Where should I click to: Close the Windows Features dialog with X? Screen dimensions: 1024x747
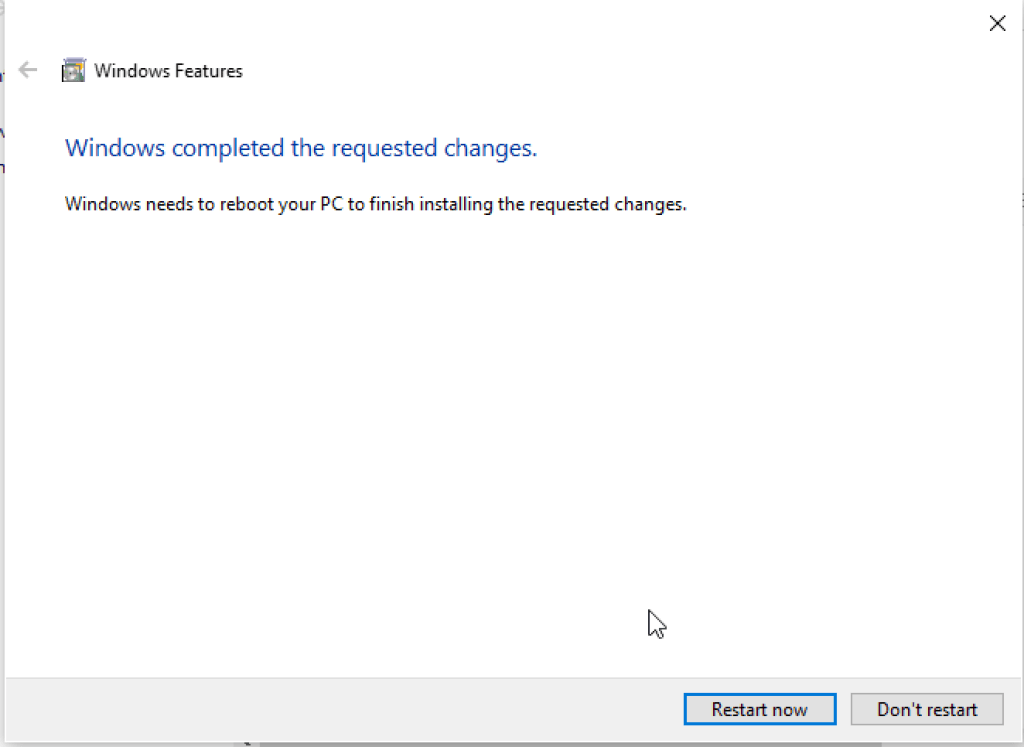point(997,23)
